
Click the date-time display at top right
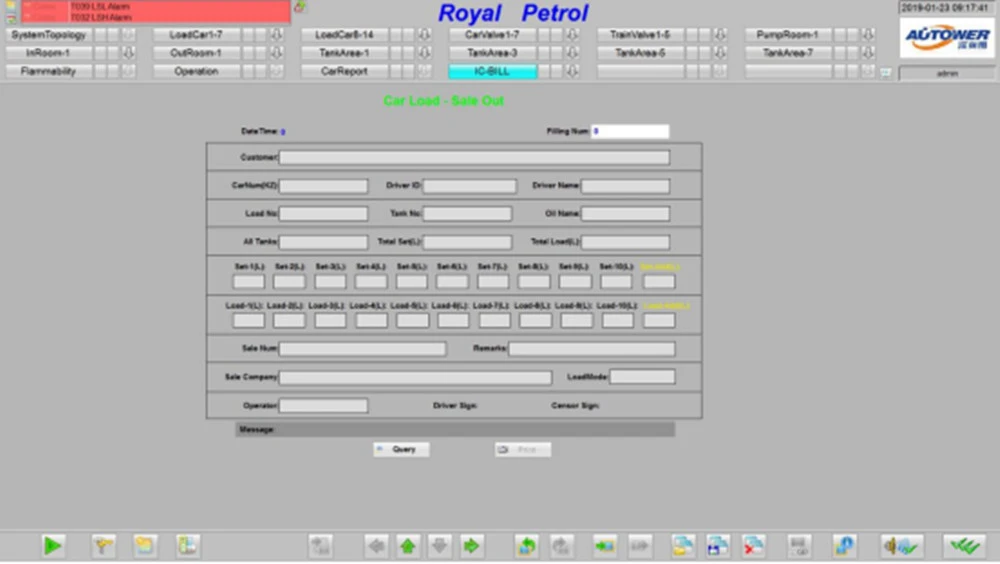[x=945, y=8]
